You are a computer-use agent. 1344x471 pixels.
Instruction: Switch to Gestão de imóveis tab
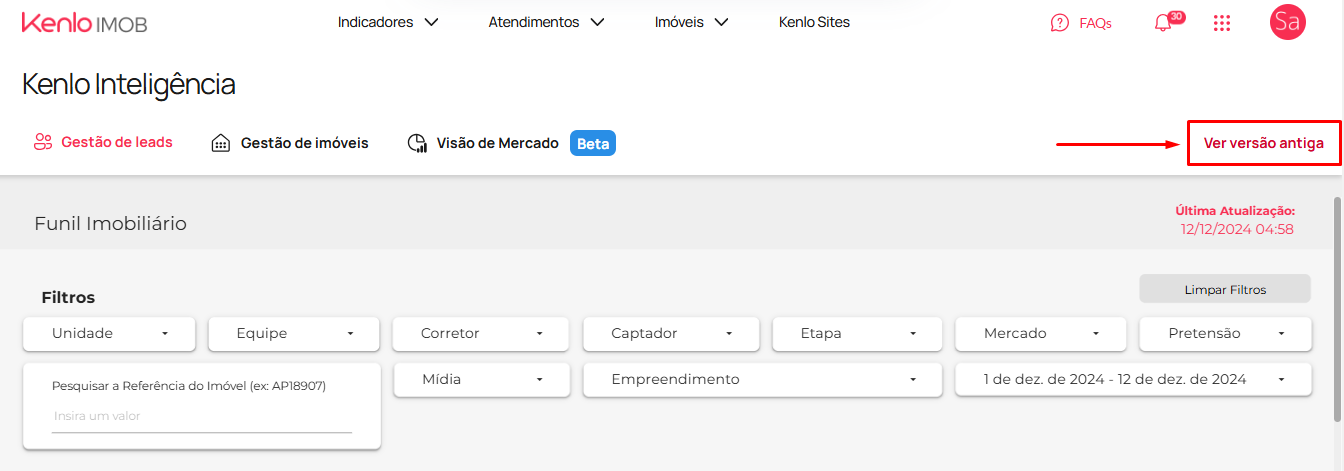[290, 143]
